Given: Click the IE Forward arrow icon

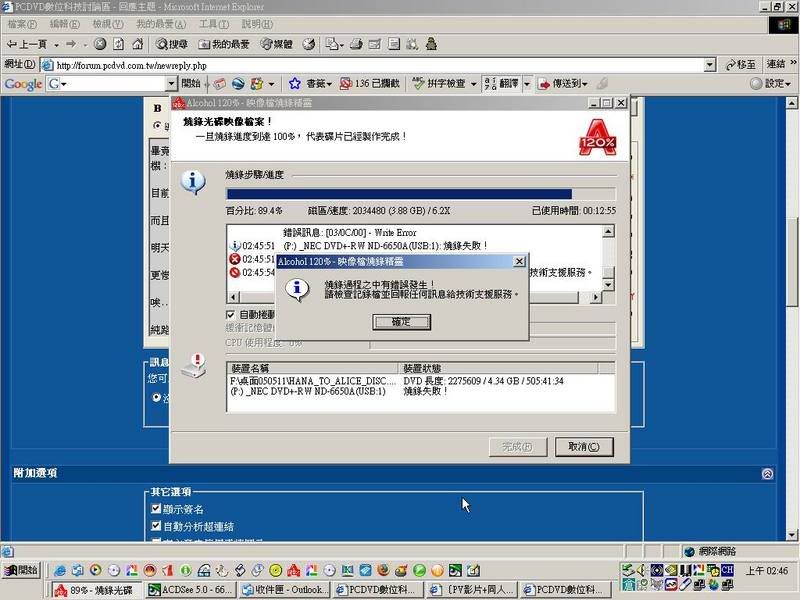Looking at the screenshot, I should 71,44.
